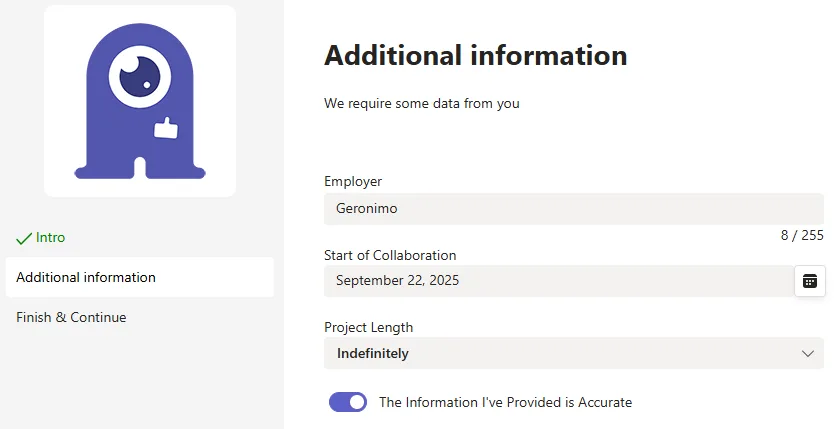Click the mascot's large eye

click(140, 77)
